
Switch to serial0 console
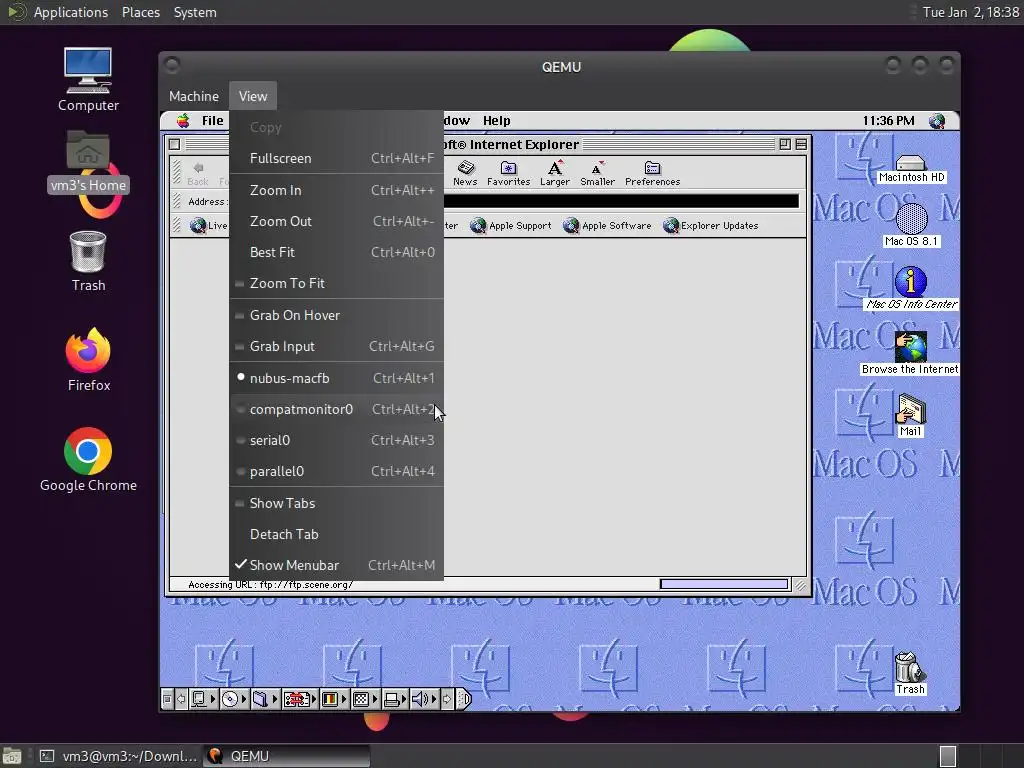pos(336,440)
